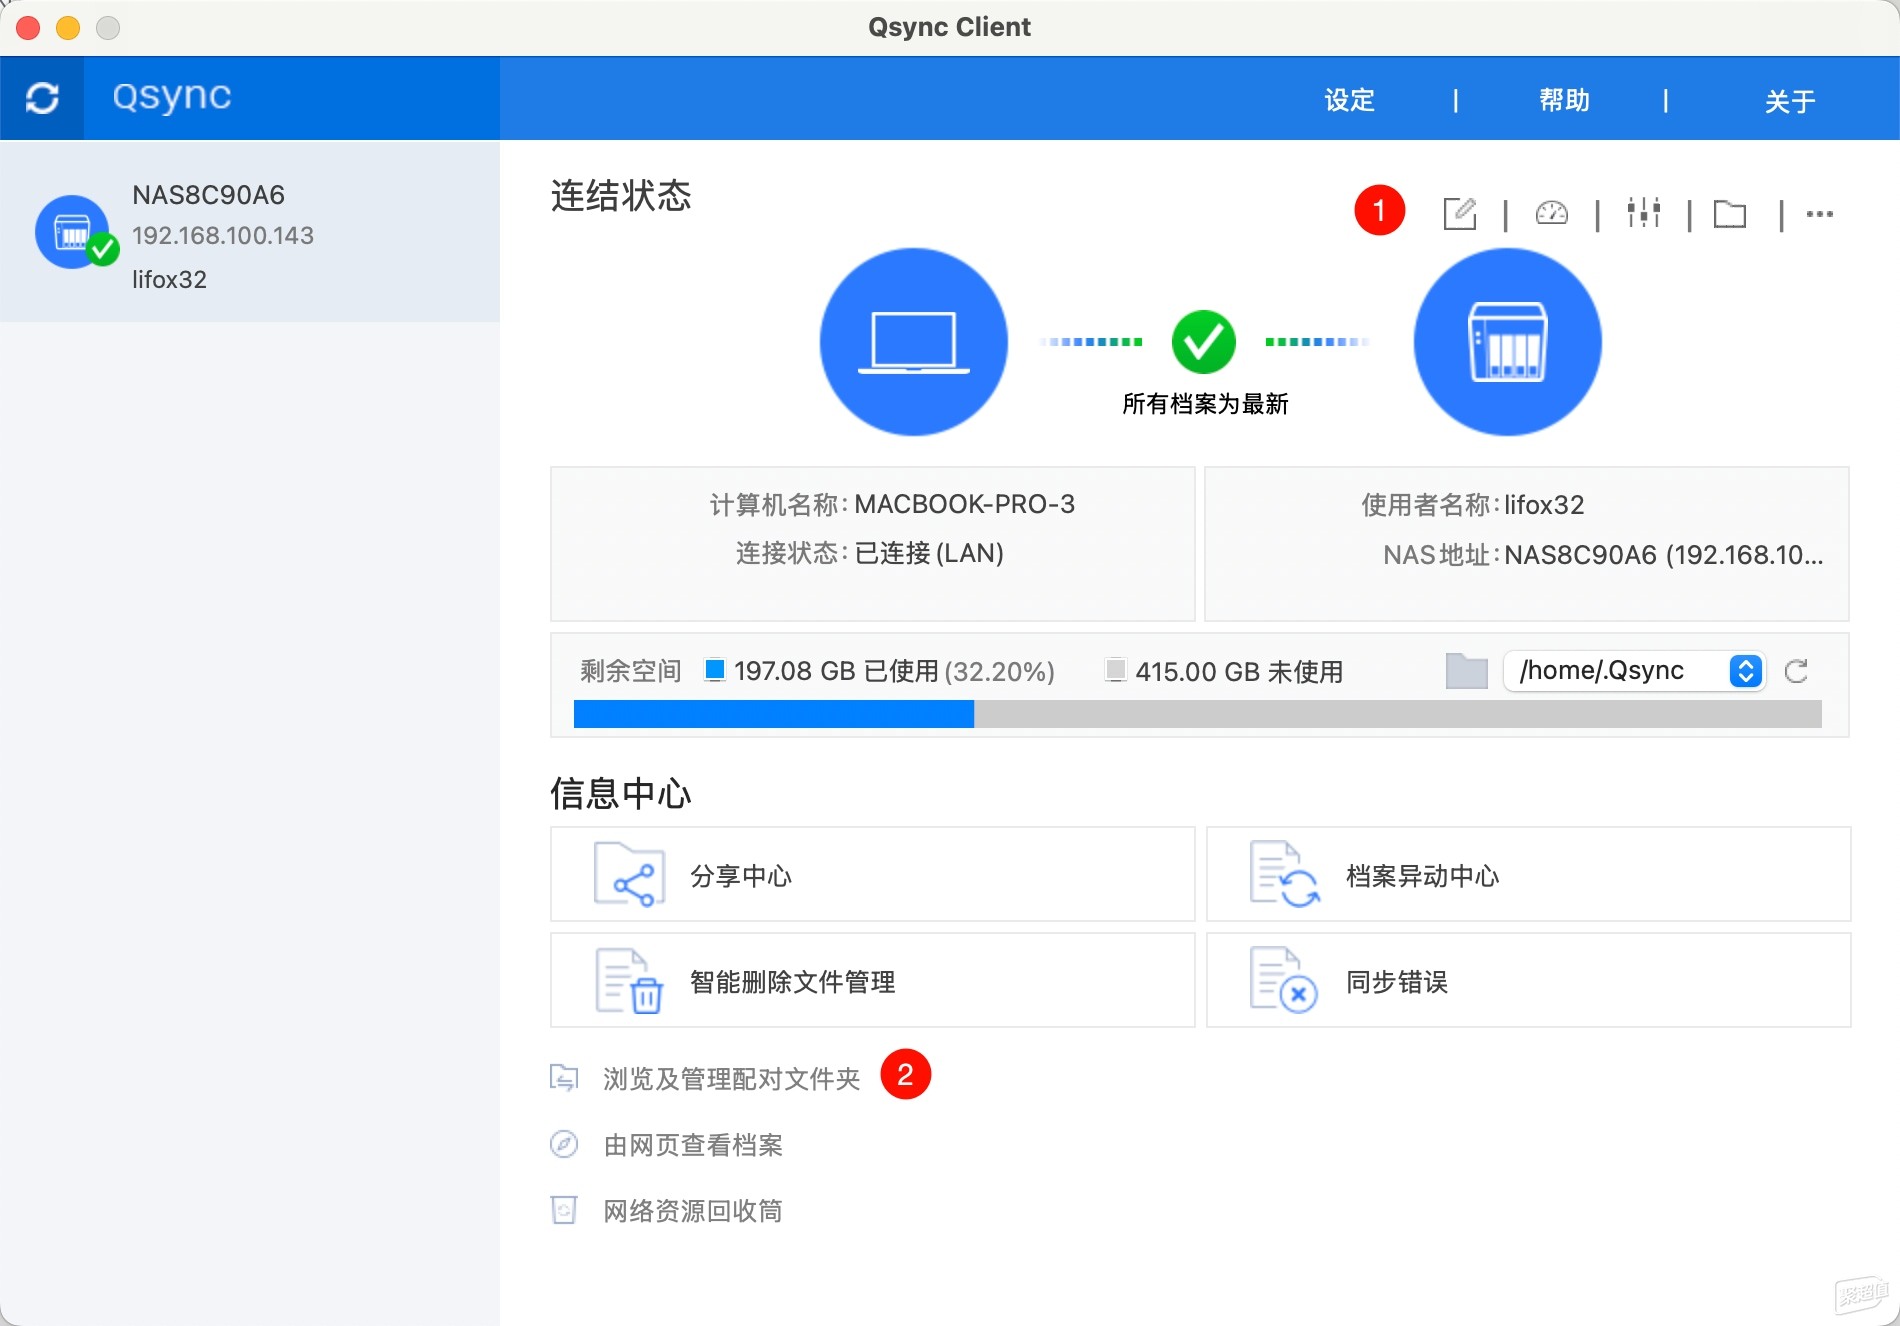Click the folder icon in connection toolbar
Image resolution: width=1900 pixels, height=1326 pixels.
[1730, 214]
